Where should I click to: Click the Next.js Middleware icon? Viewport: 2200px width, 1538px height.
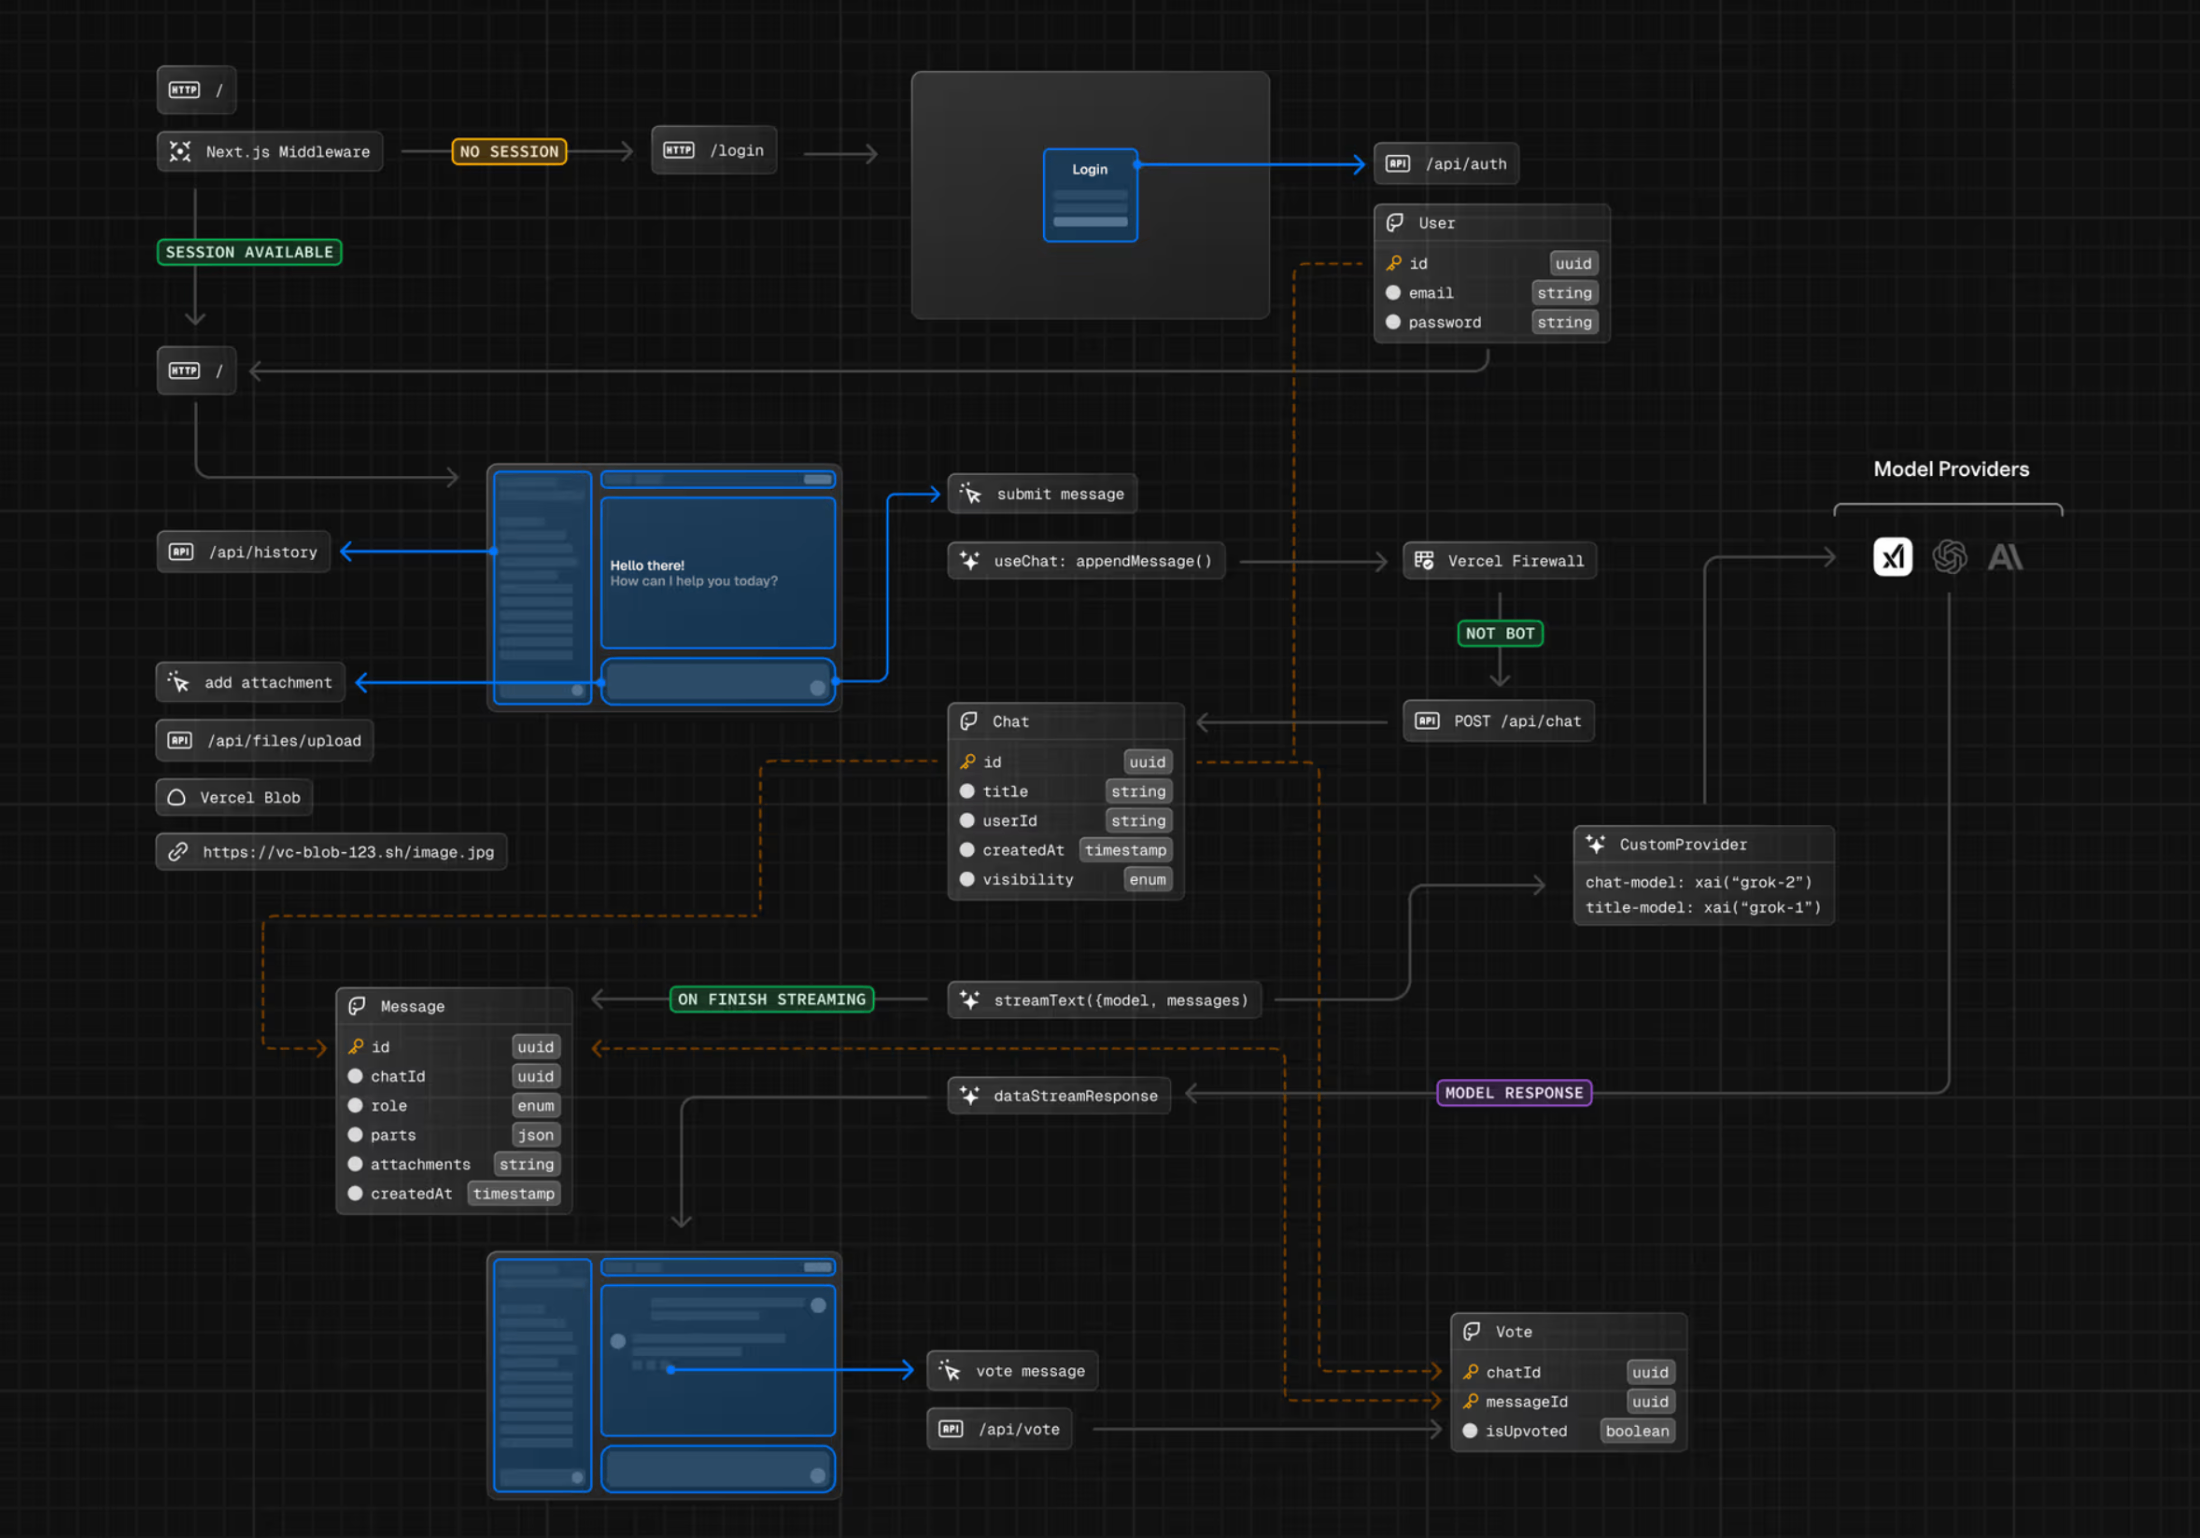(180, 151)
